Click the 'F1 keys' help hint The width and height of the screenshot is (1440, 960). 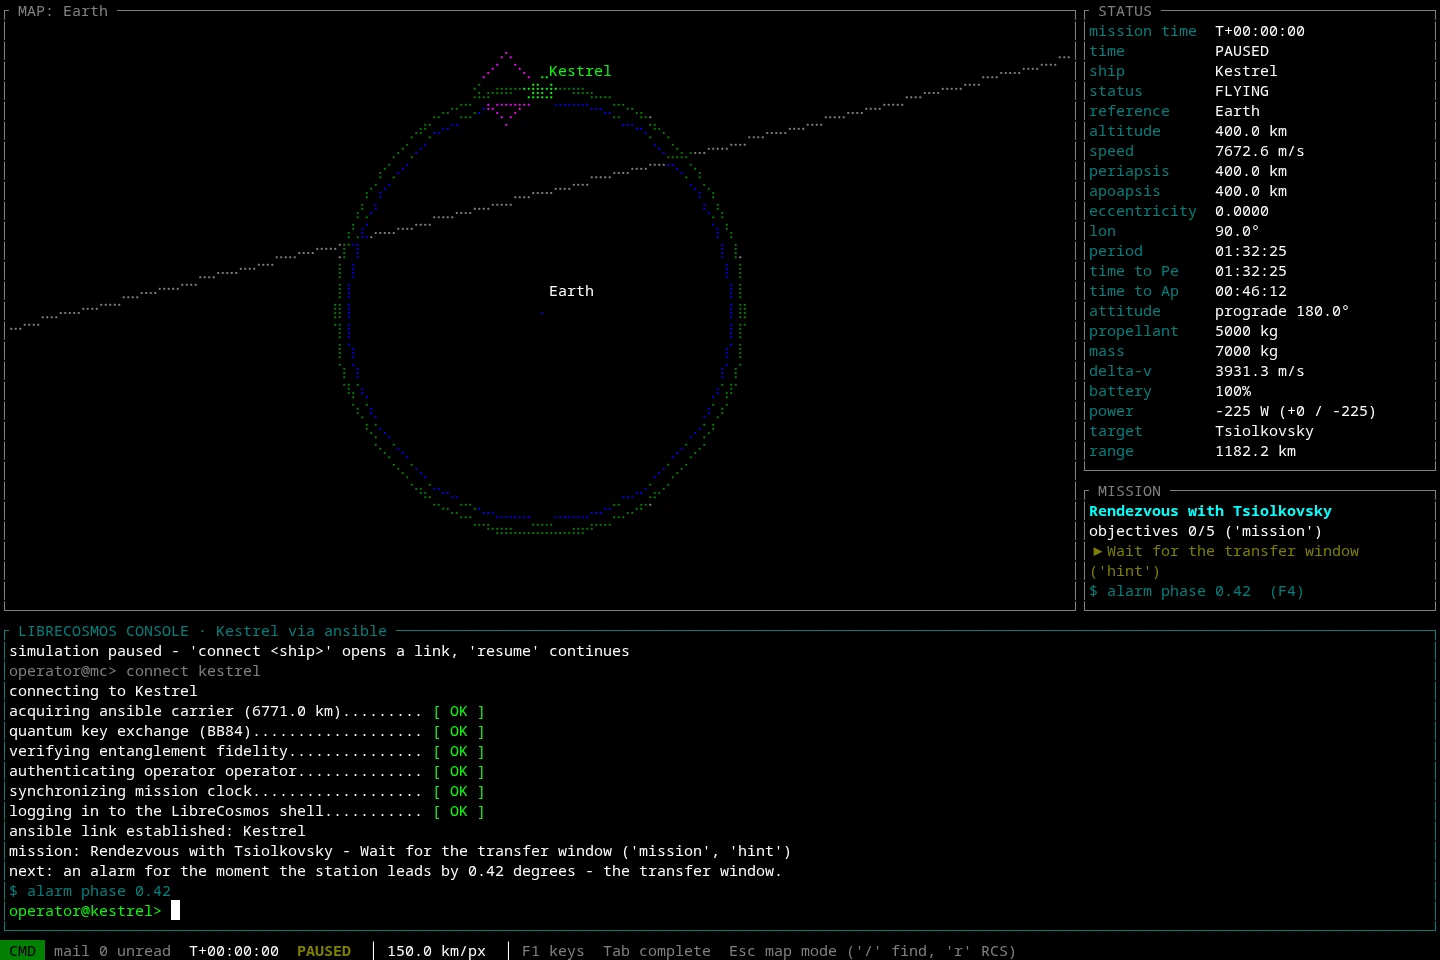click(553, 951)
